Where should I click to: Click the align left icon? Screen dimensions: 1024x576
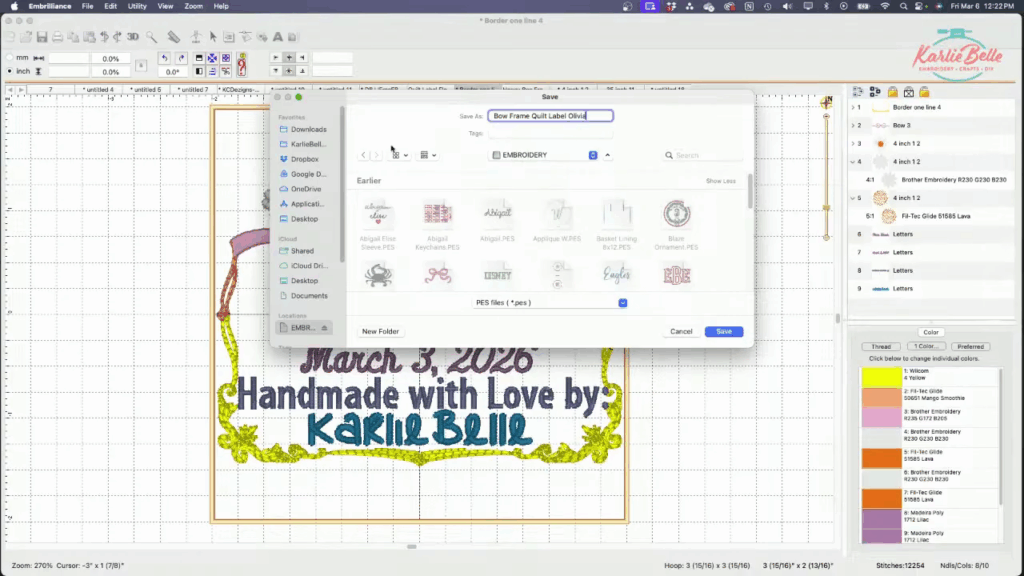click(x=276, y=57)
